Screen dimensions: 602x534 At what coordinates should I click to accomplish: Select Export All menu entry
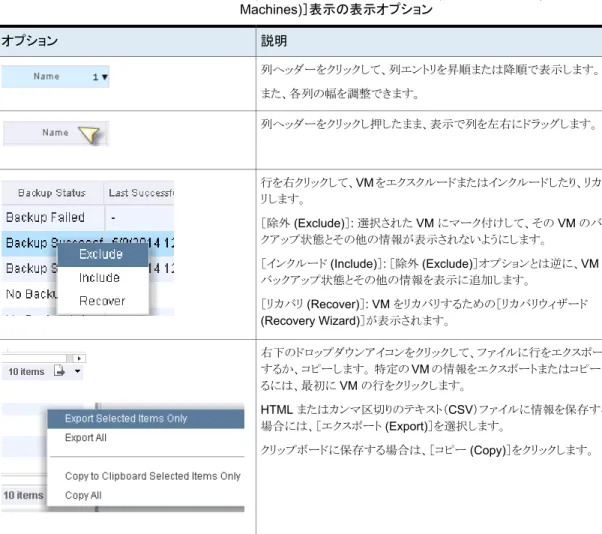[146, 438]
